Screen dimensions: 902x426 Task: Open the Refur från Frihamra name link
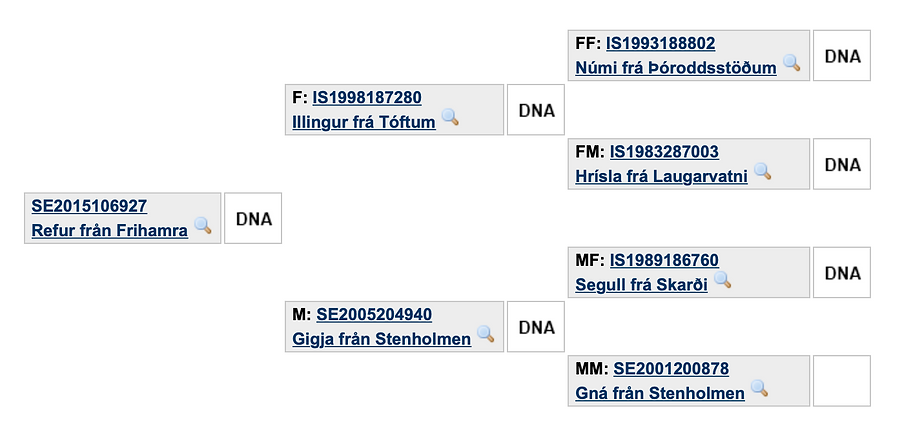[110, 230]
